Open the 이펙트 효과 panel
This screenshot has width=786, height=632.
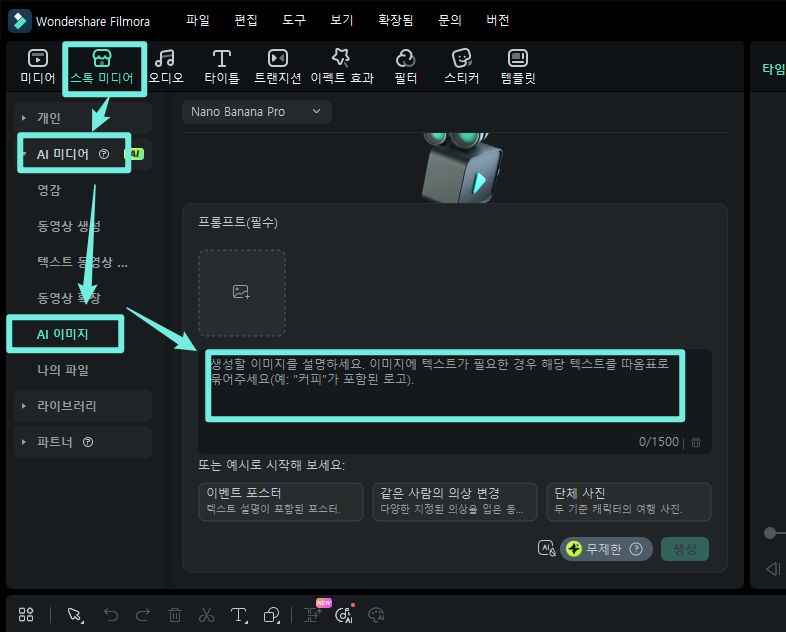click(342, 67)
